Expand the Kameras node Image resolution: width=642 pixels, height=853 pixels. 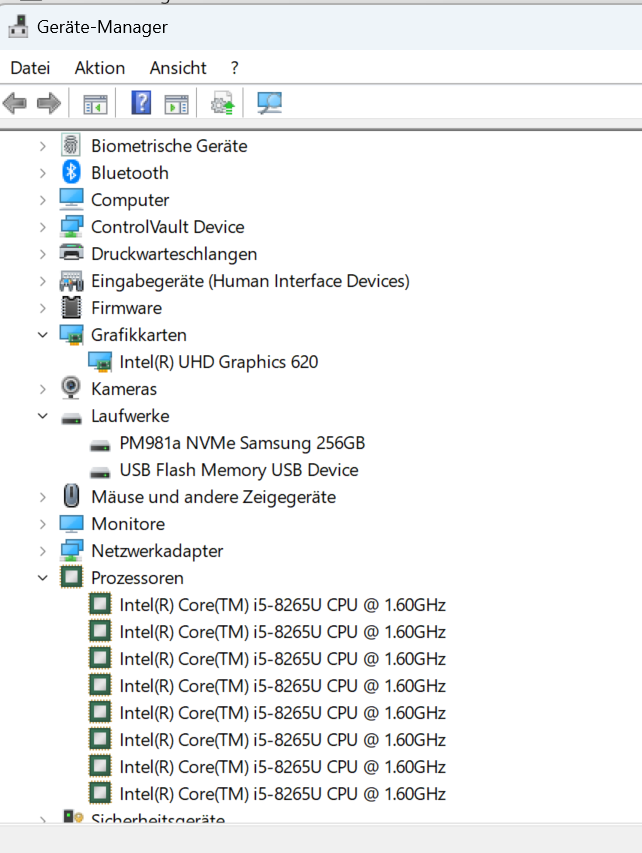click(42, 389)
